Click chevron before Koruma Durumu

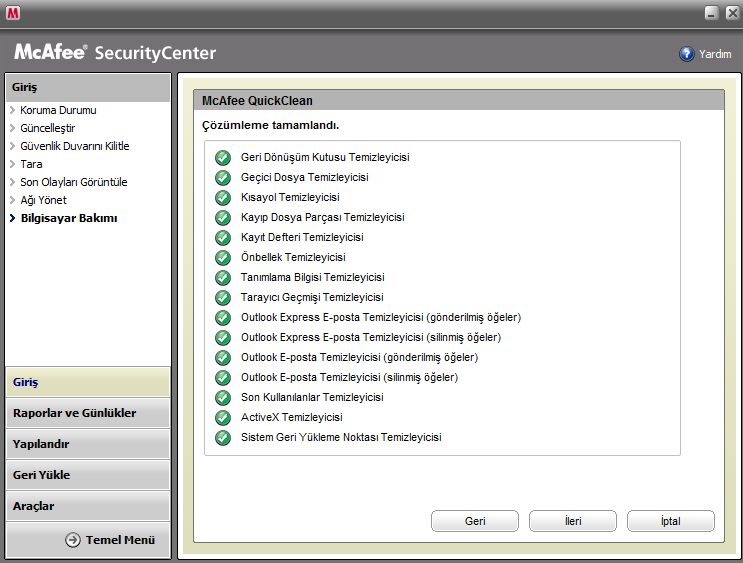click(x=12, y=110)
